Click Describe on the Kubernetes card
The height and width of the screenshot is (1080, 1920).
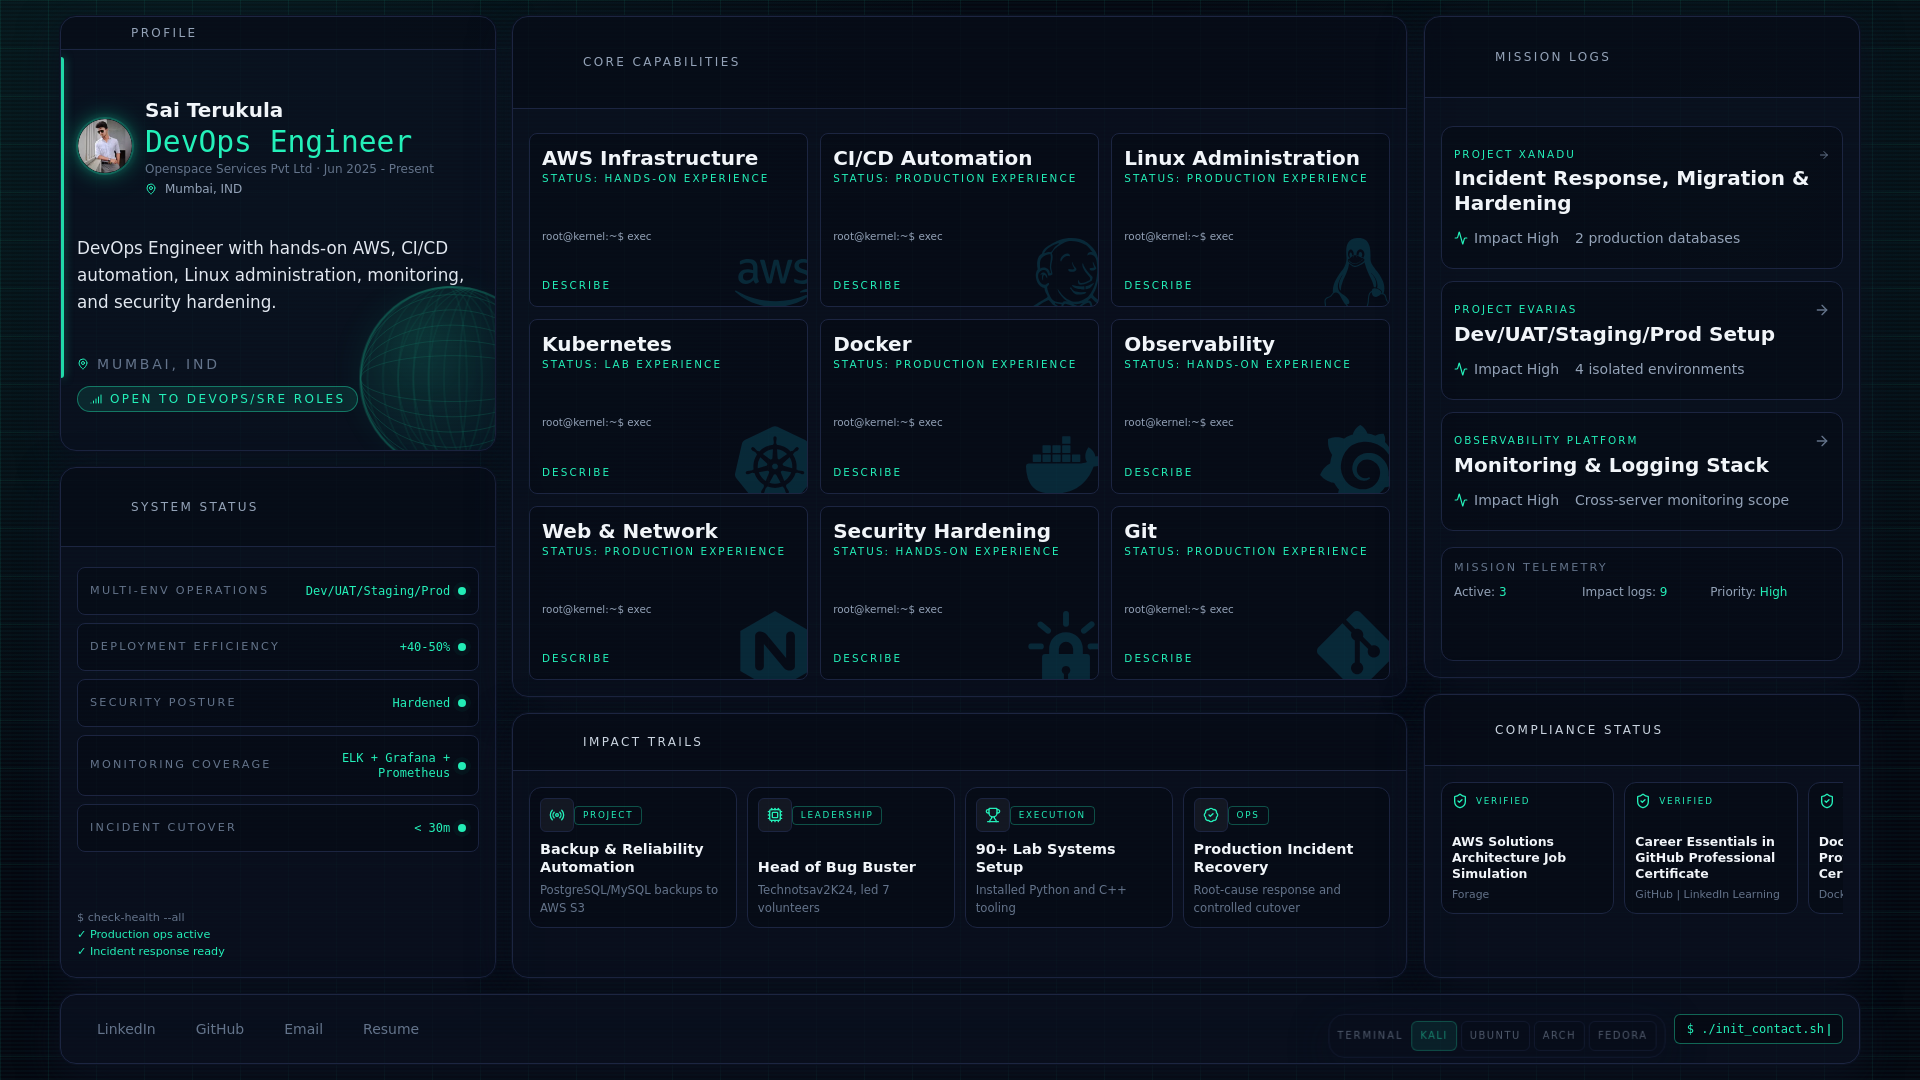[x=576, y=472]
